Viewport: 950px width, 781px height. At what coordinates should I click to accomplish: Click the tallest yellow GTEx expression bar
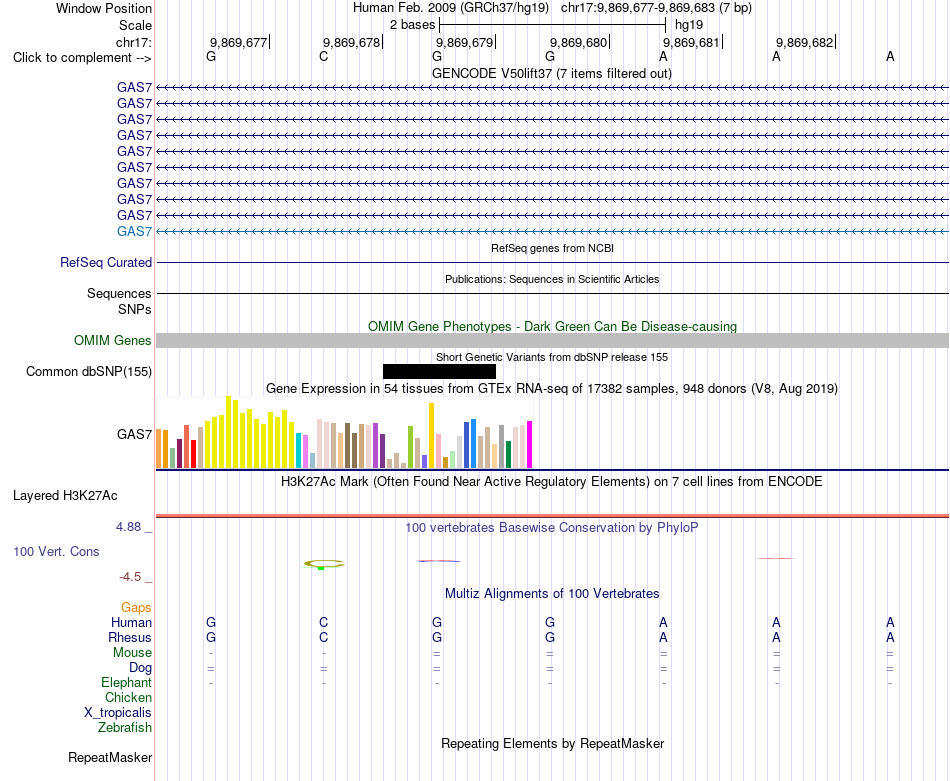[x=228, y=432]
